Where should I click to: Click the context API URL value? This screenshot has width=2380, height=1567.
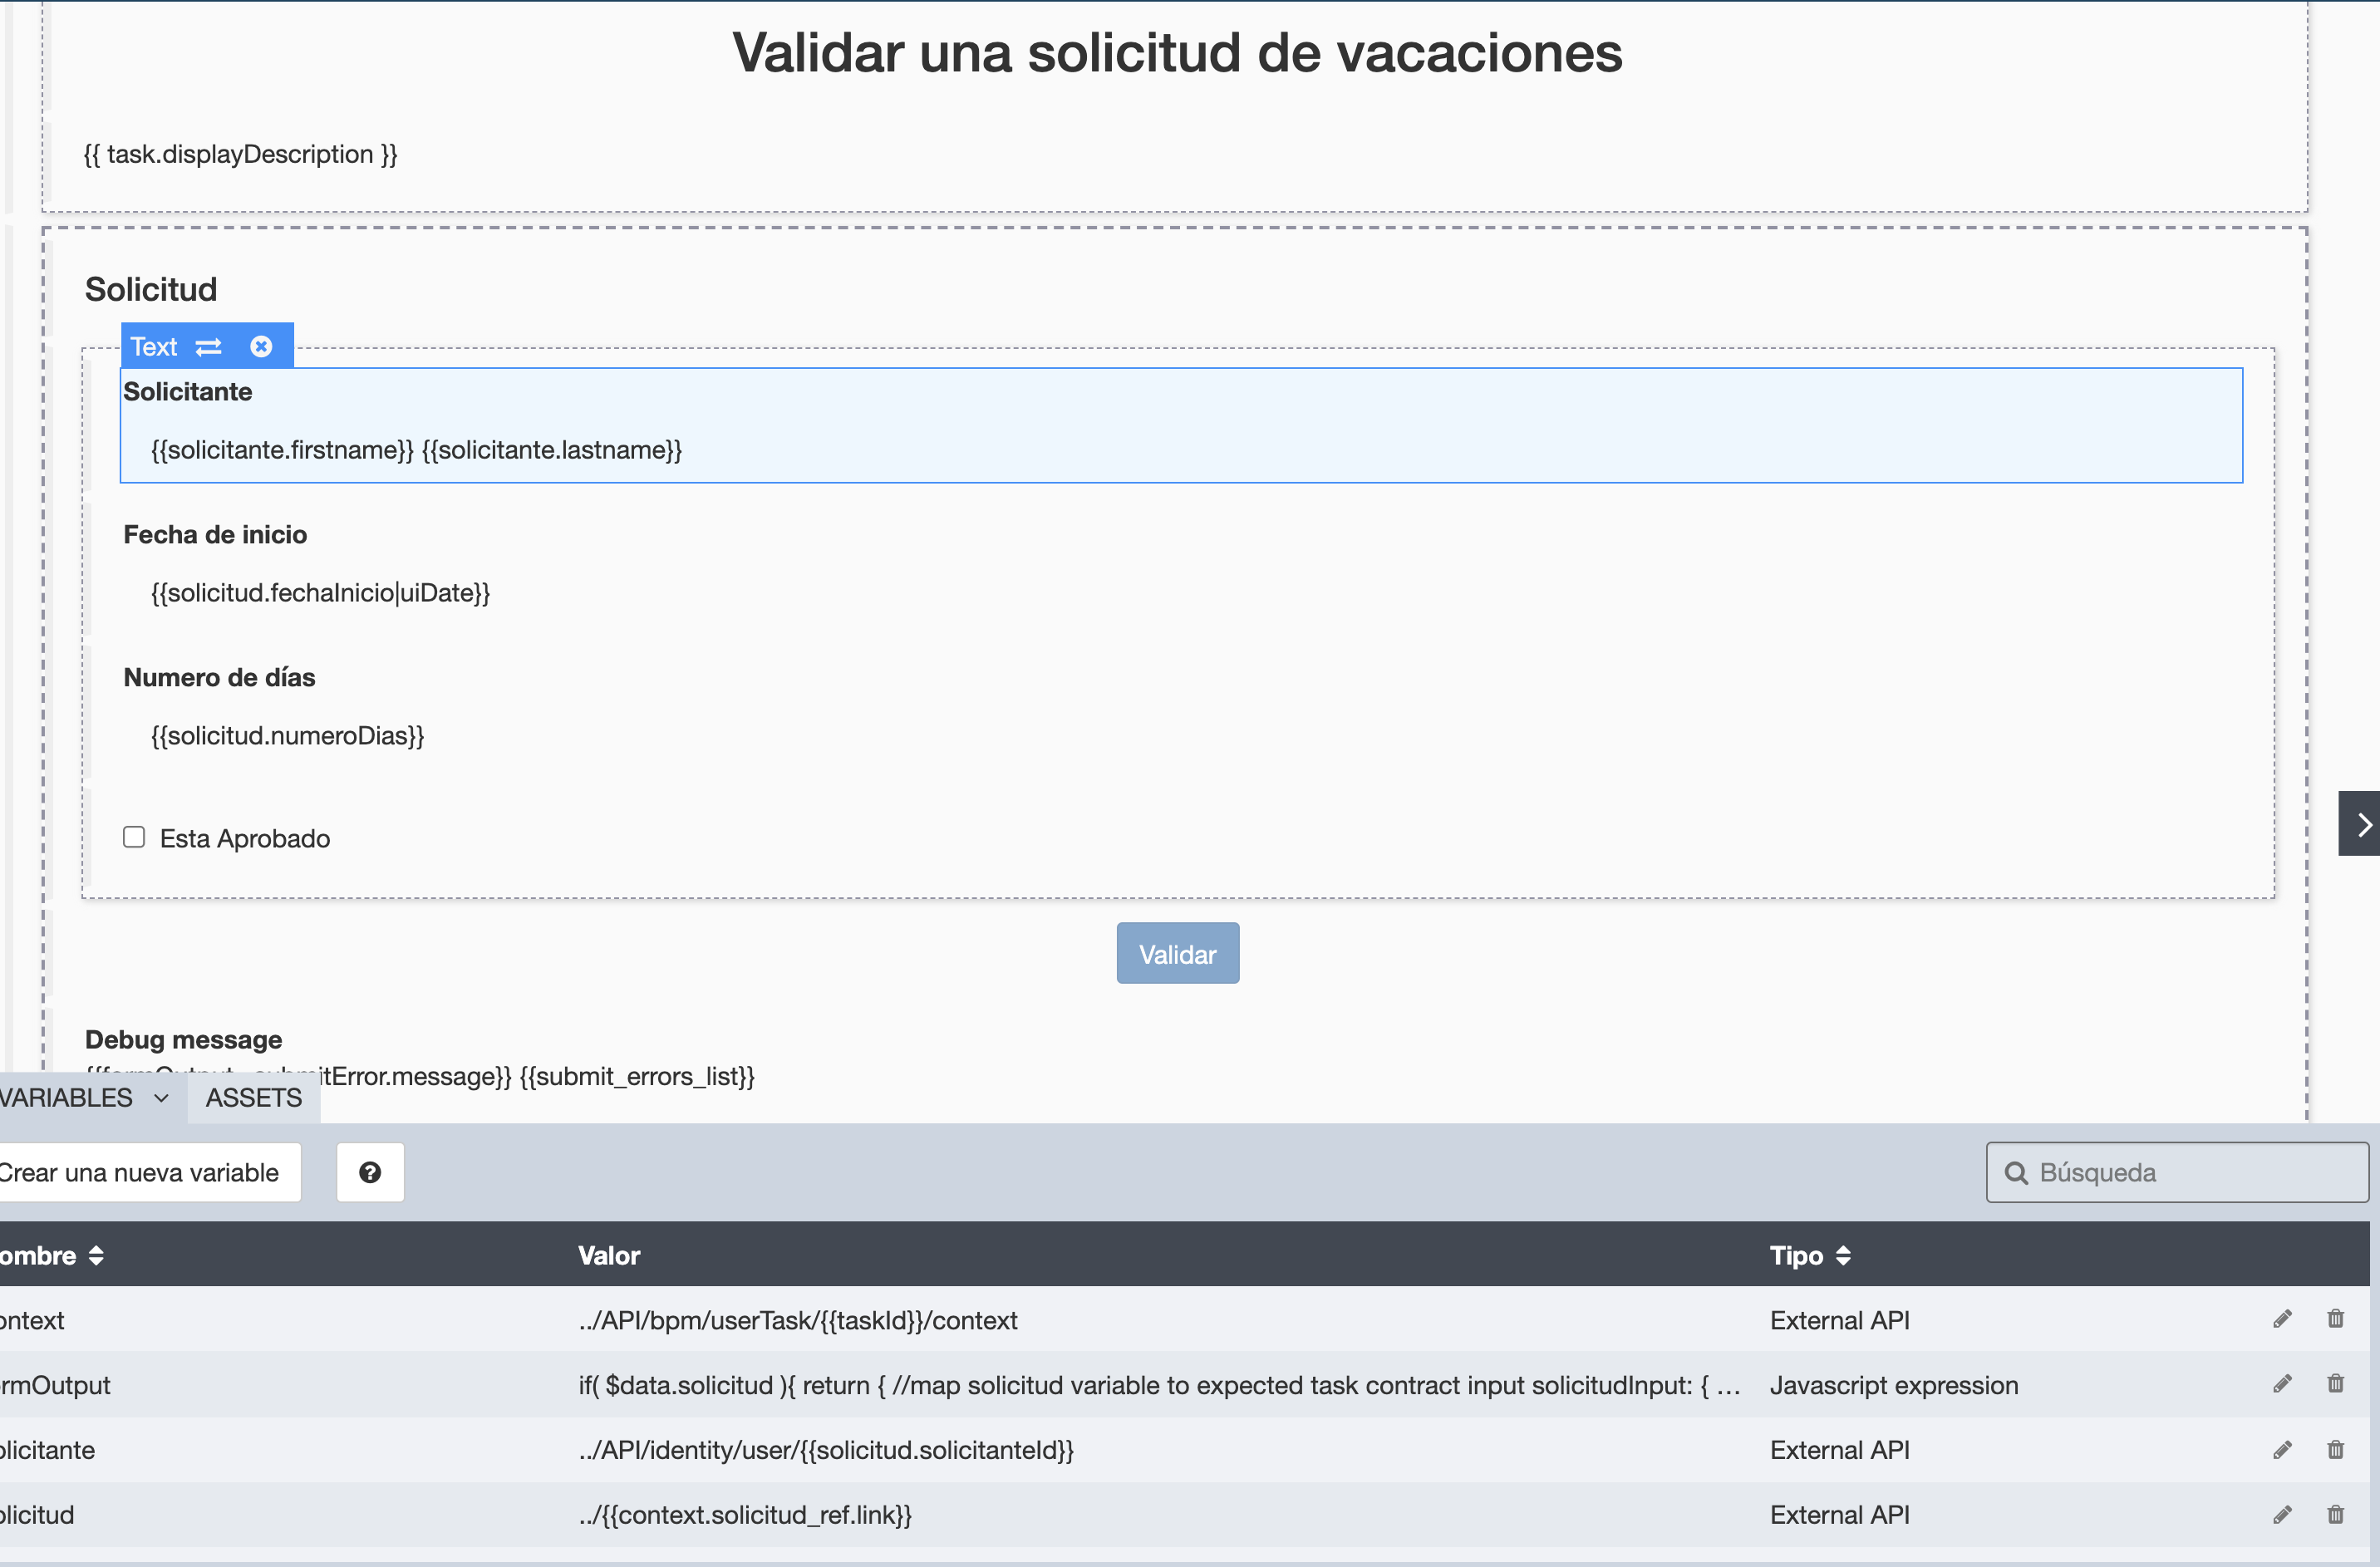click(798, 1320)
